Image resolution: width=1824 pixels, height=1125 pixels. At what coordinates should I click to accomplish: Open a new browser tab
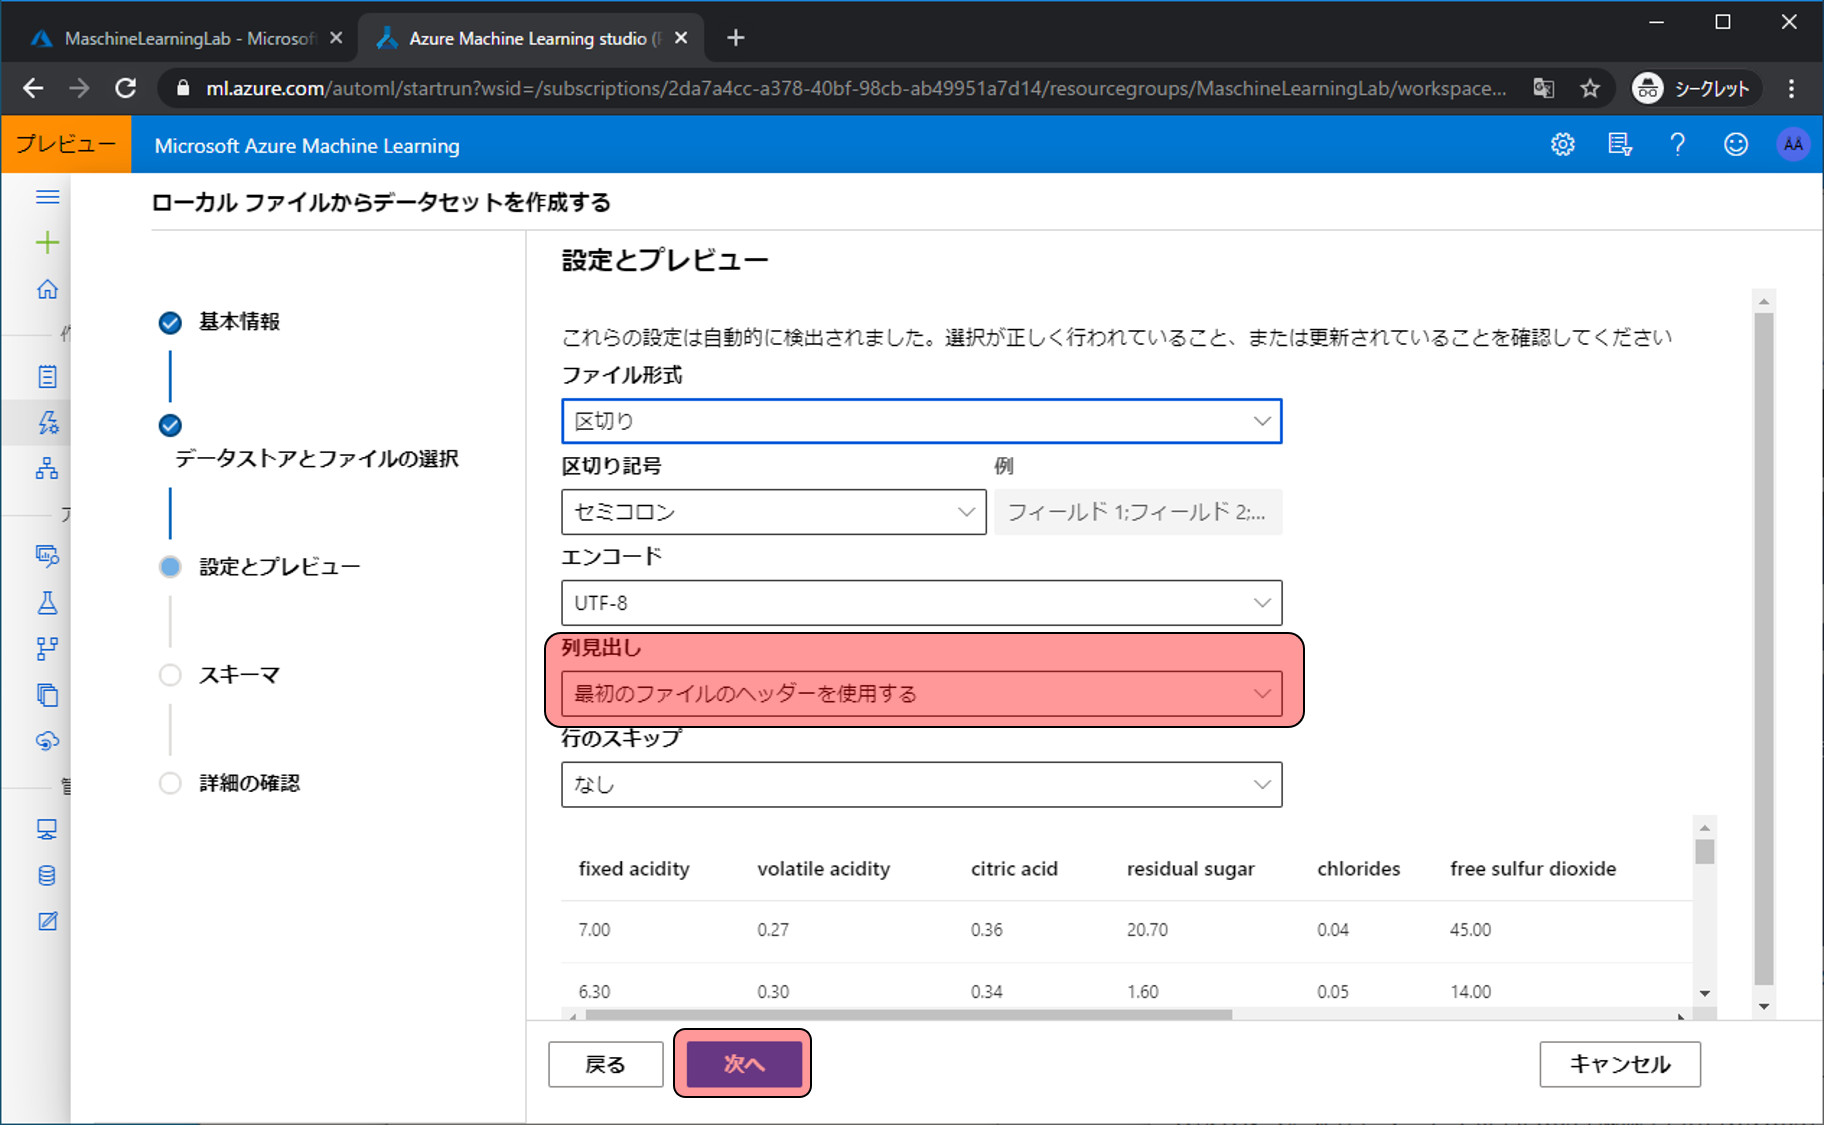coord(736,38)
